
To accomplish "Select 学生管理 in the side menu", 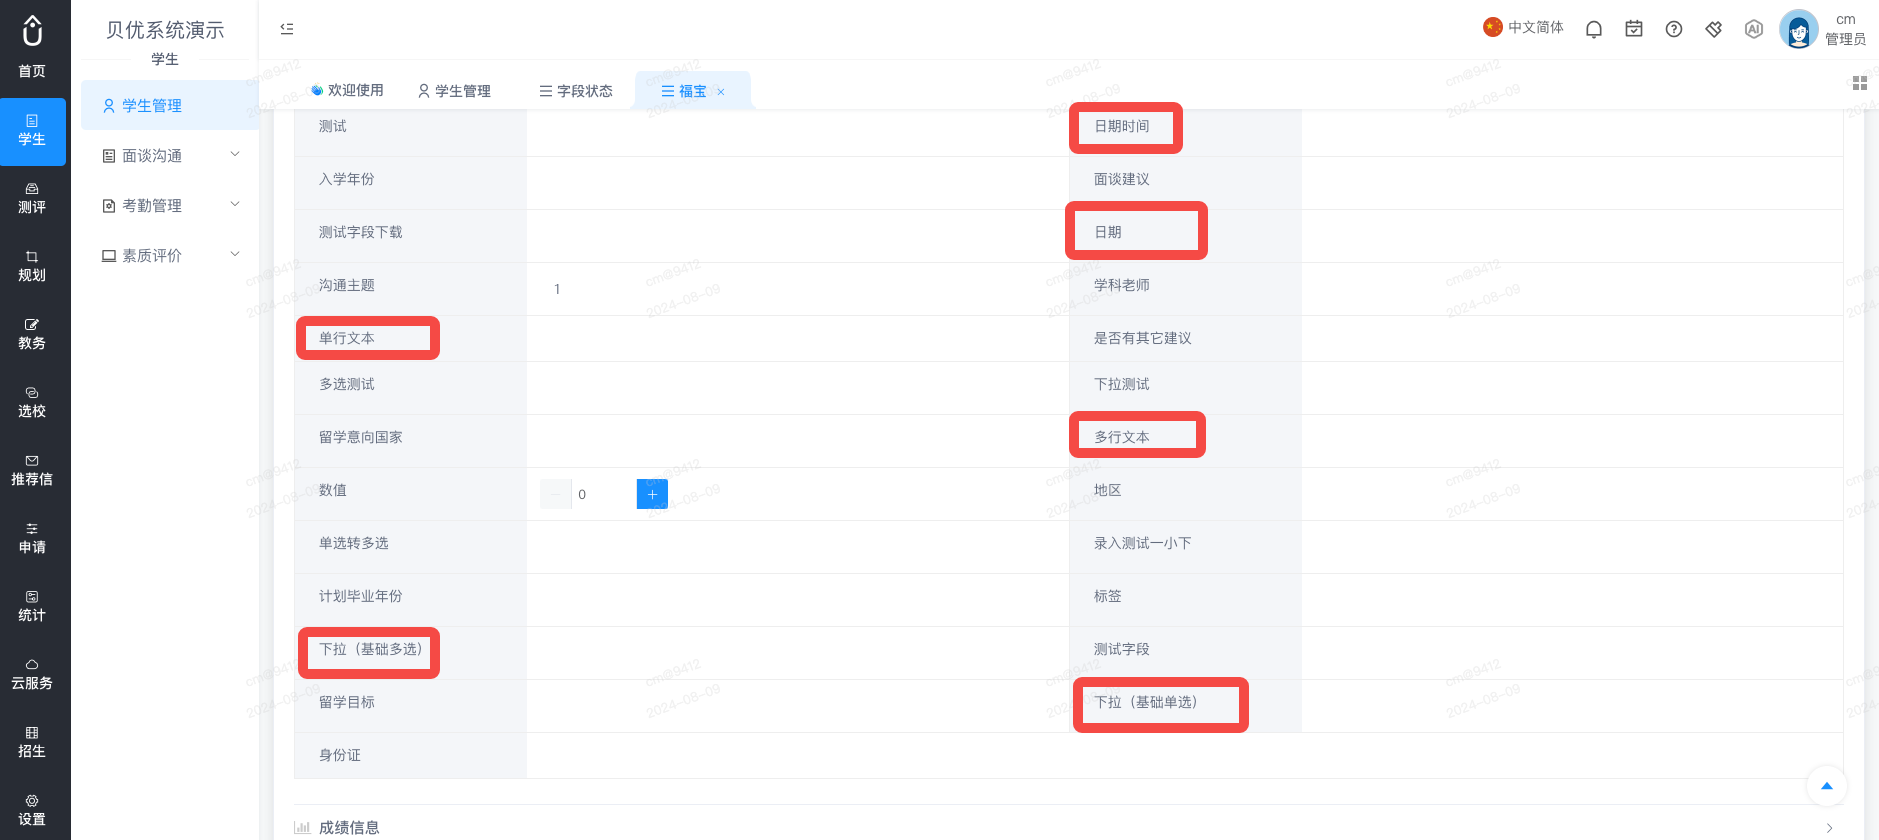I will [x=170, y=105].
